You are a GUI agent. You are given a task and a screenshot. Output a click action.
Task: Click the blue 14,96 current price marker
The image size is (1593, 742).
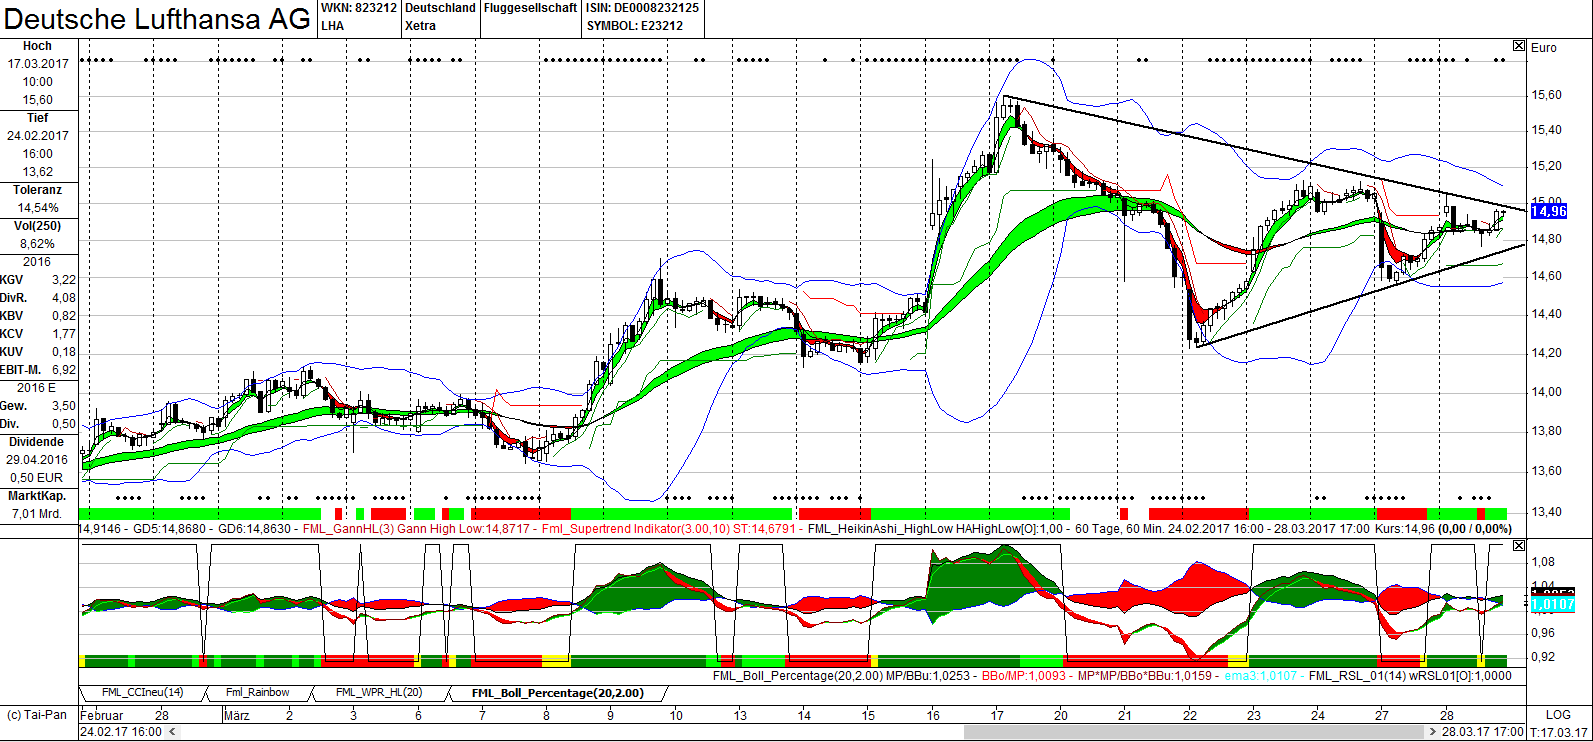click(1548, 211)
